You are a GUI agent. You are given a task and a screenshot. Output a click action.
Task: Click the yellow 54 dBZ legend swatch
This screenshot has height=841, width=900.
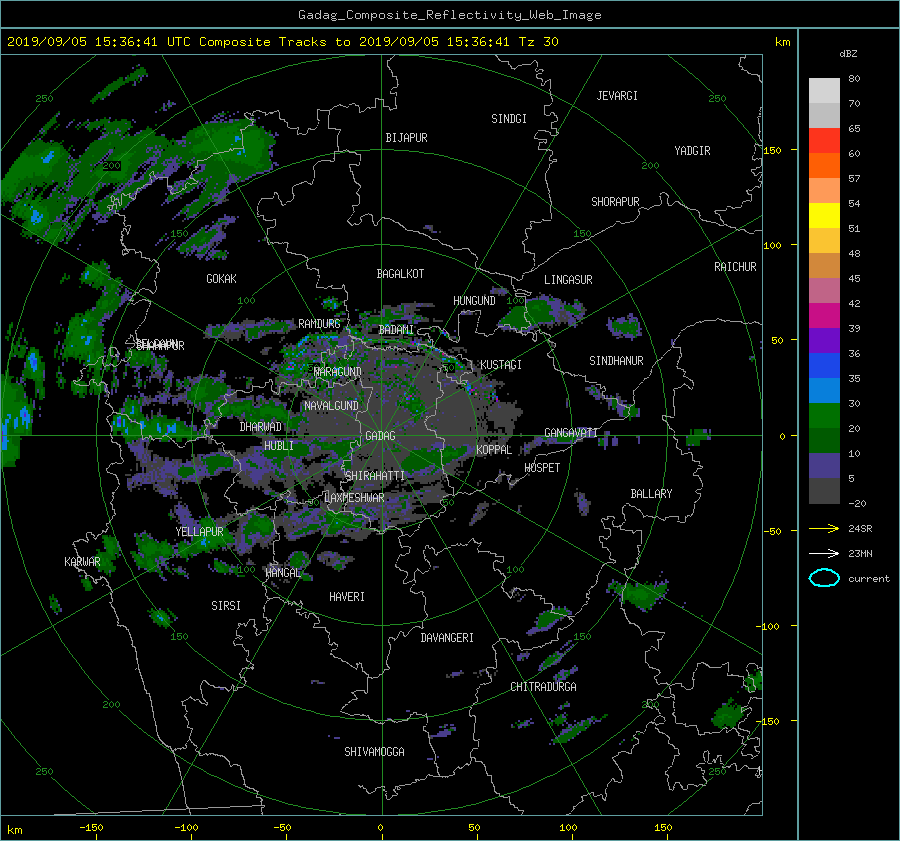(824, 216)
